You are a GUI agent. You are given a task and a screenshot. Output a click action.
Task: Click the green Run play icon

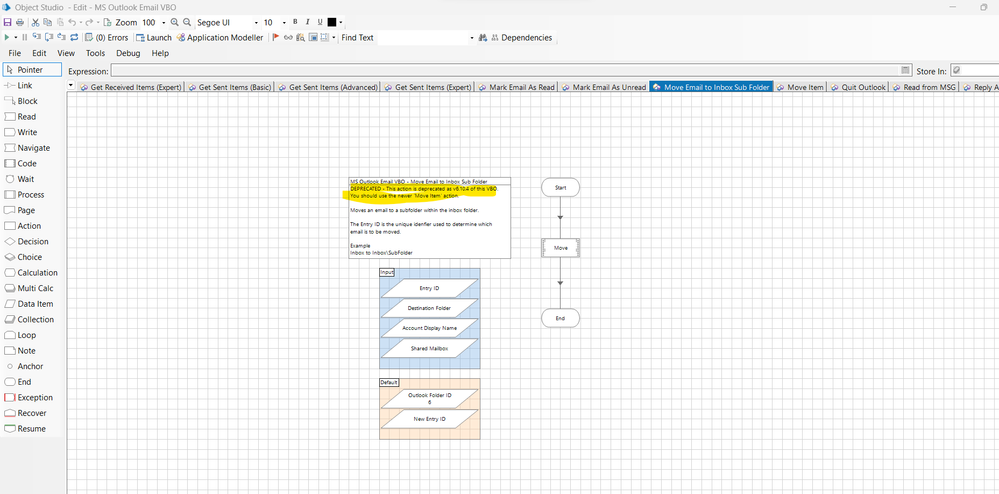tap(7, 38)
